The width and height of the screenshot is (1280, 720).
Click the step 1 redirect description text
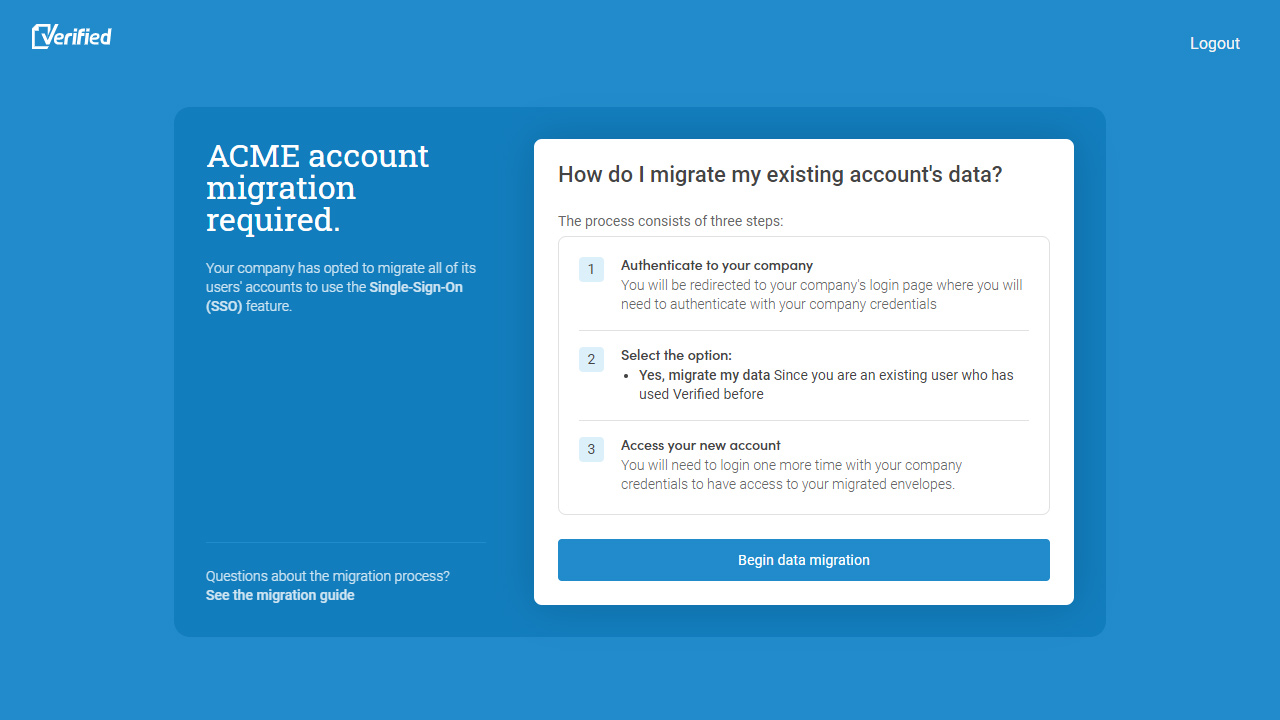click(821, 294)
